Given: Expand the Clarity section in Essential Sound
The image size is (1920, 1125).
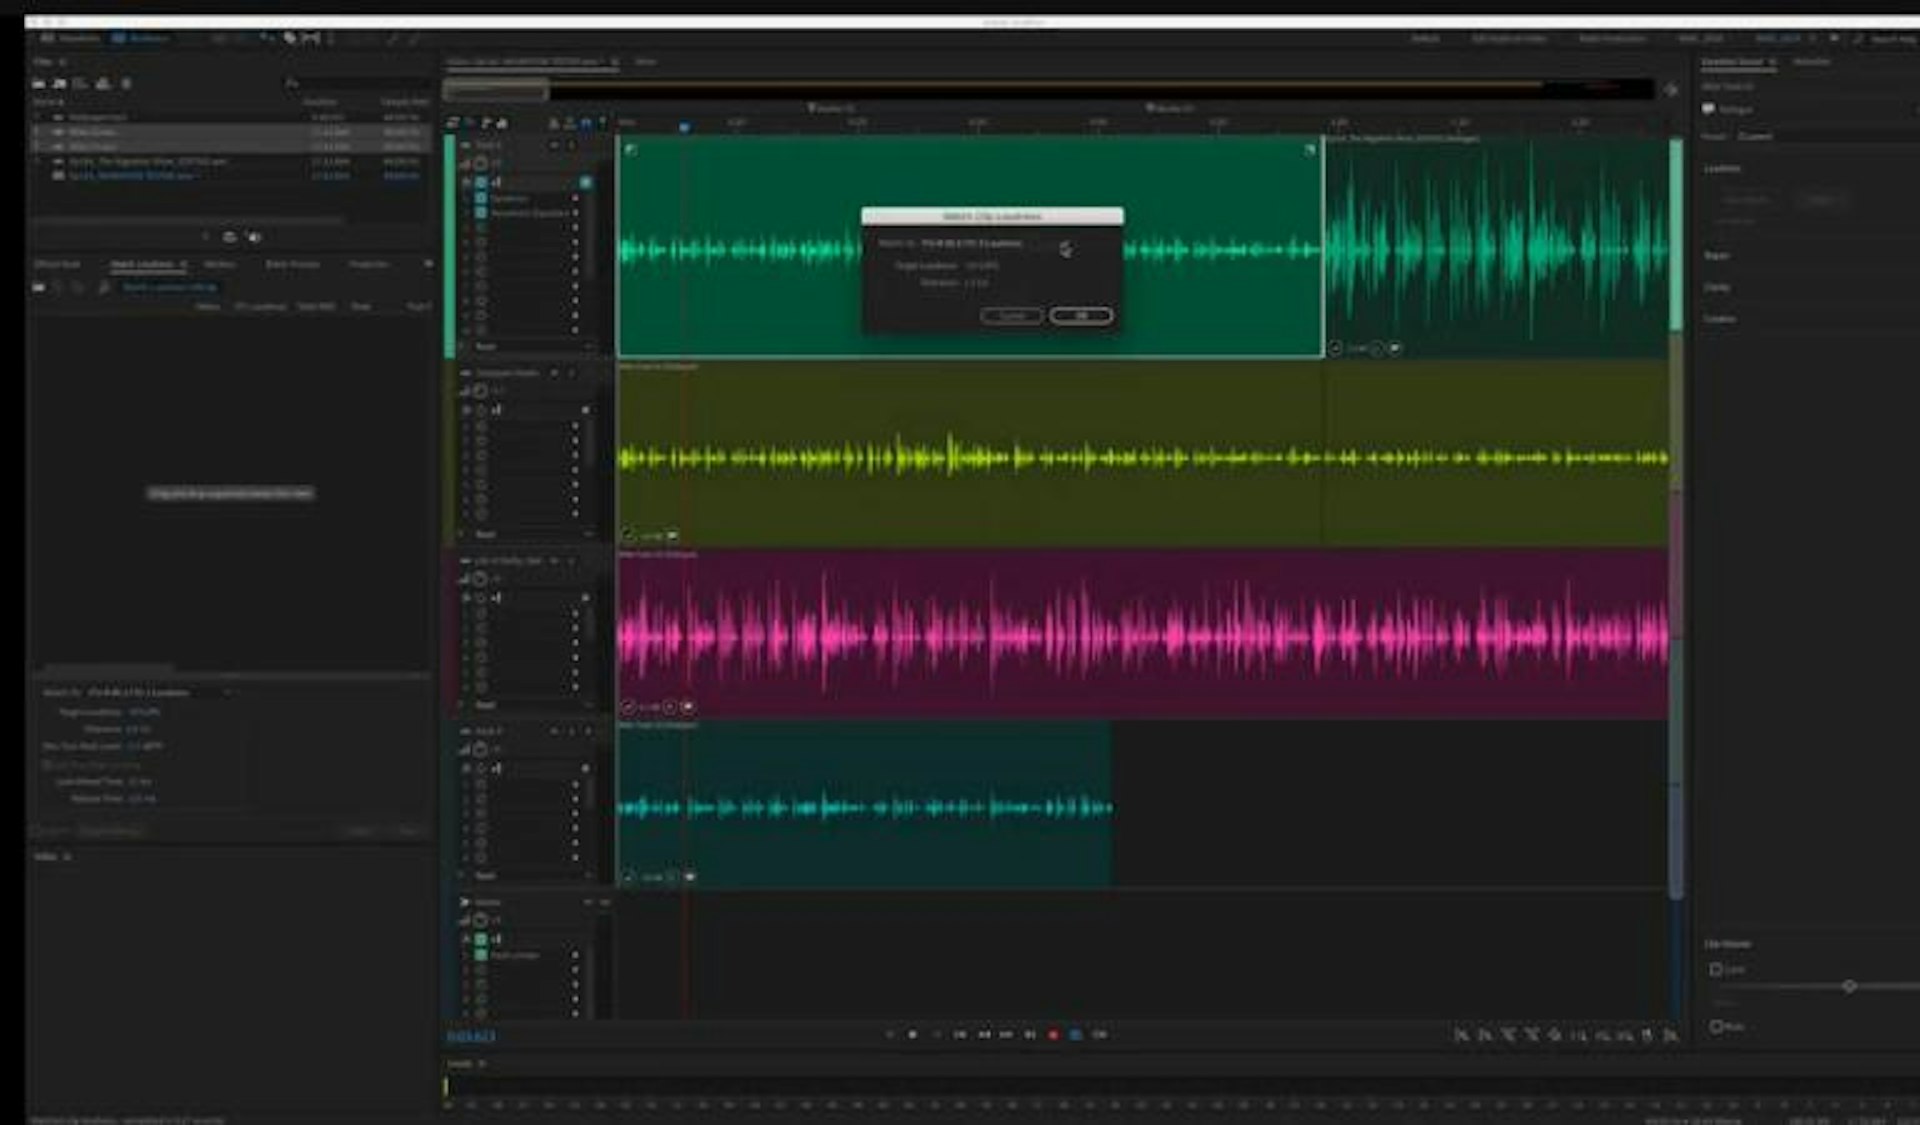Looking at the screenshot, I should tap(1717, 287).
